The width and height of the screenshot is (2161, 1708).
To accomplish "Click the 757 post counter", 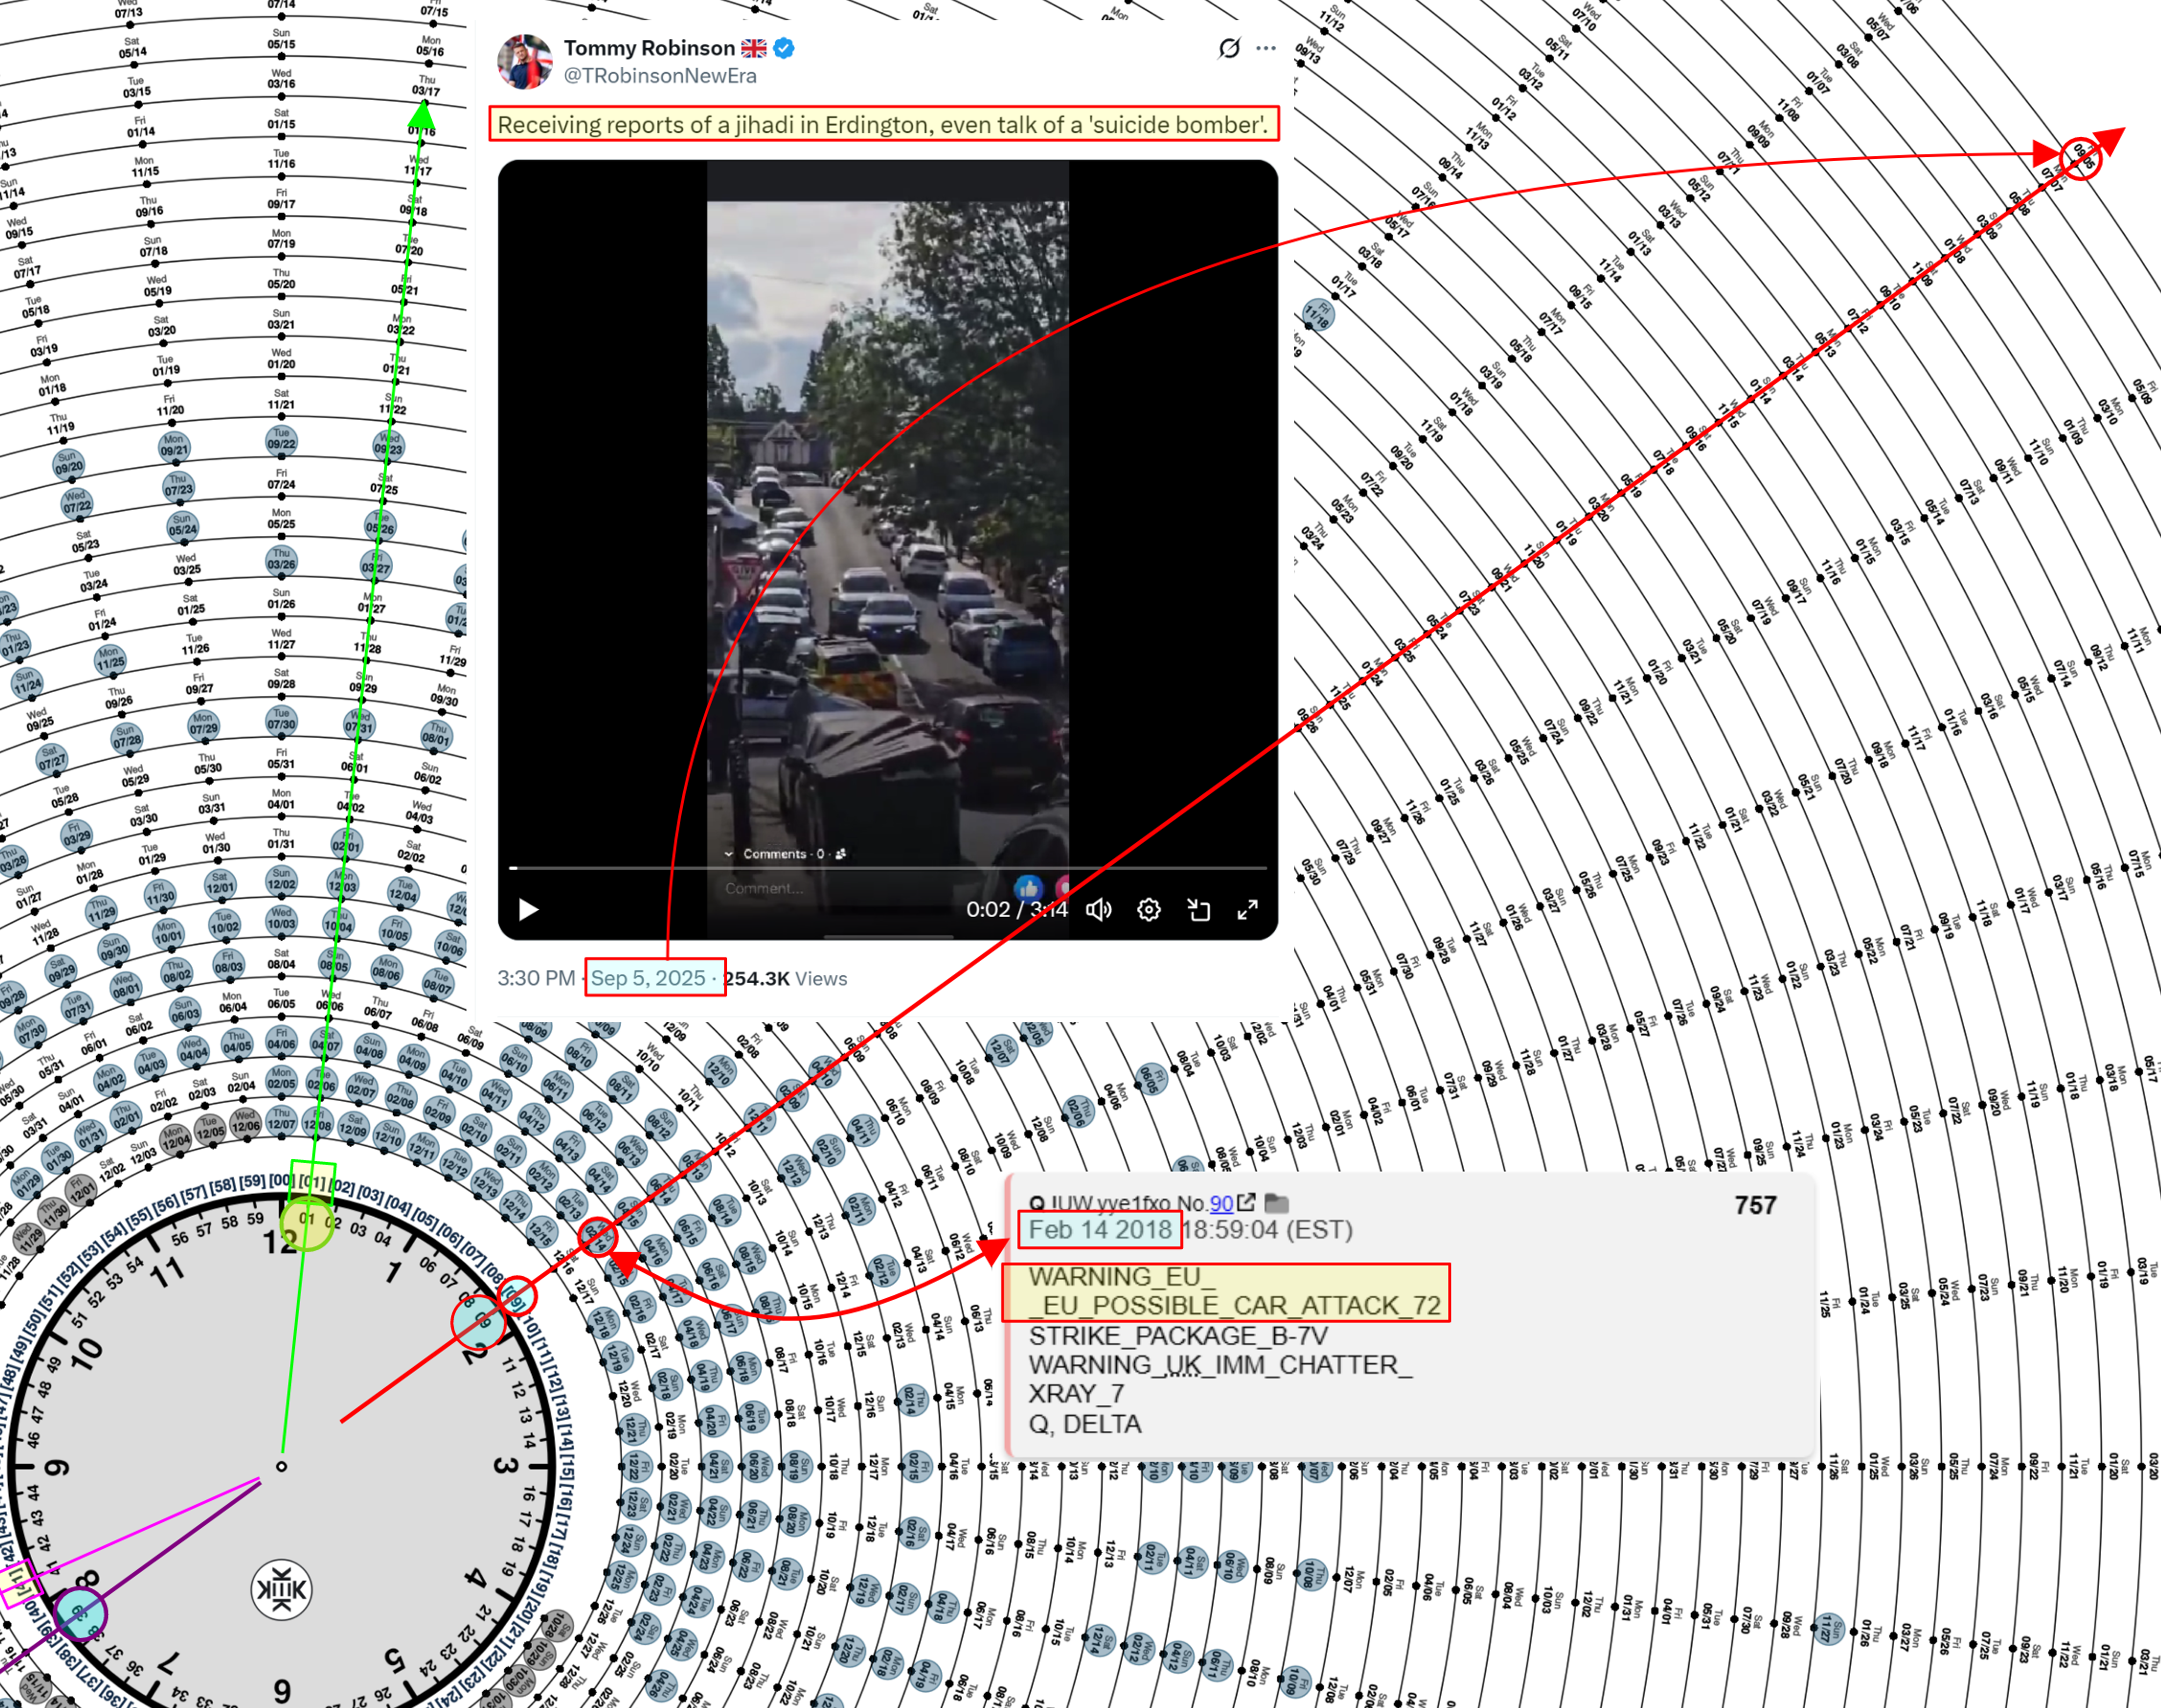I will click(x=1755, y=1205).
